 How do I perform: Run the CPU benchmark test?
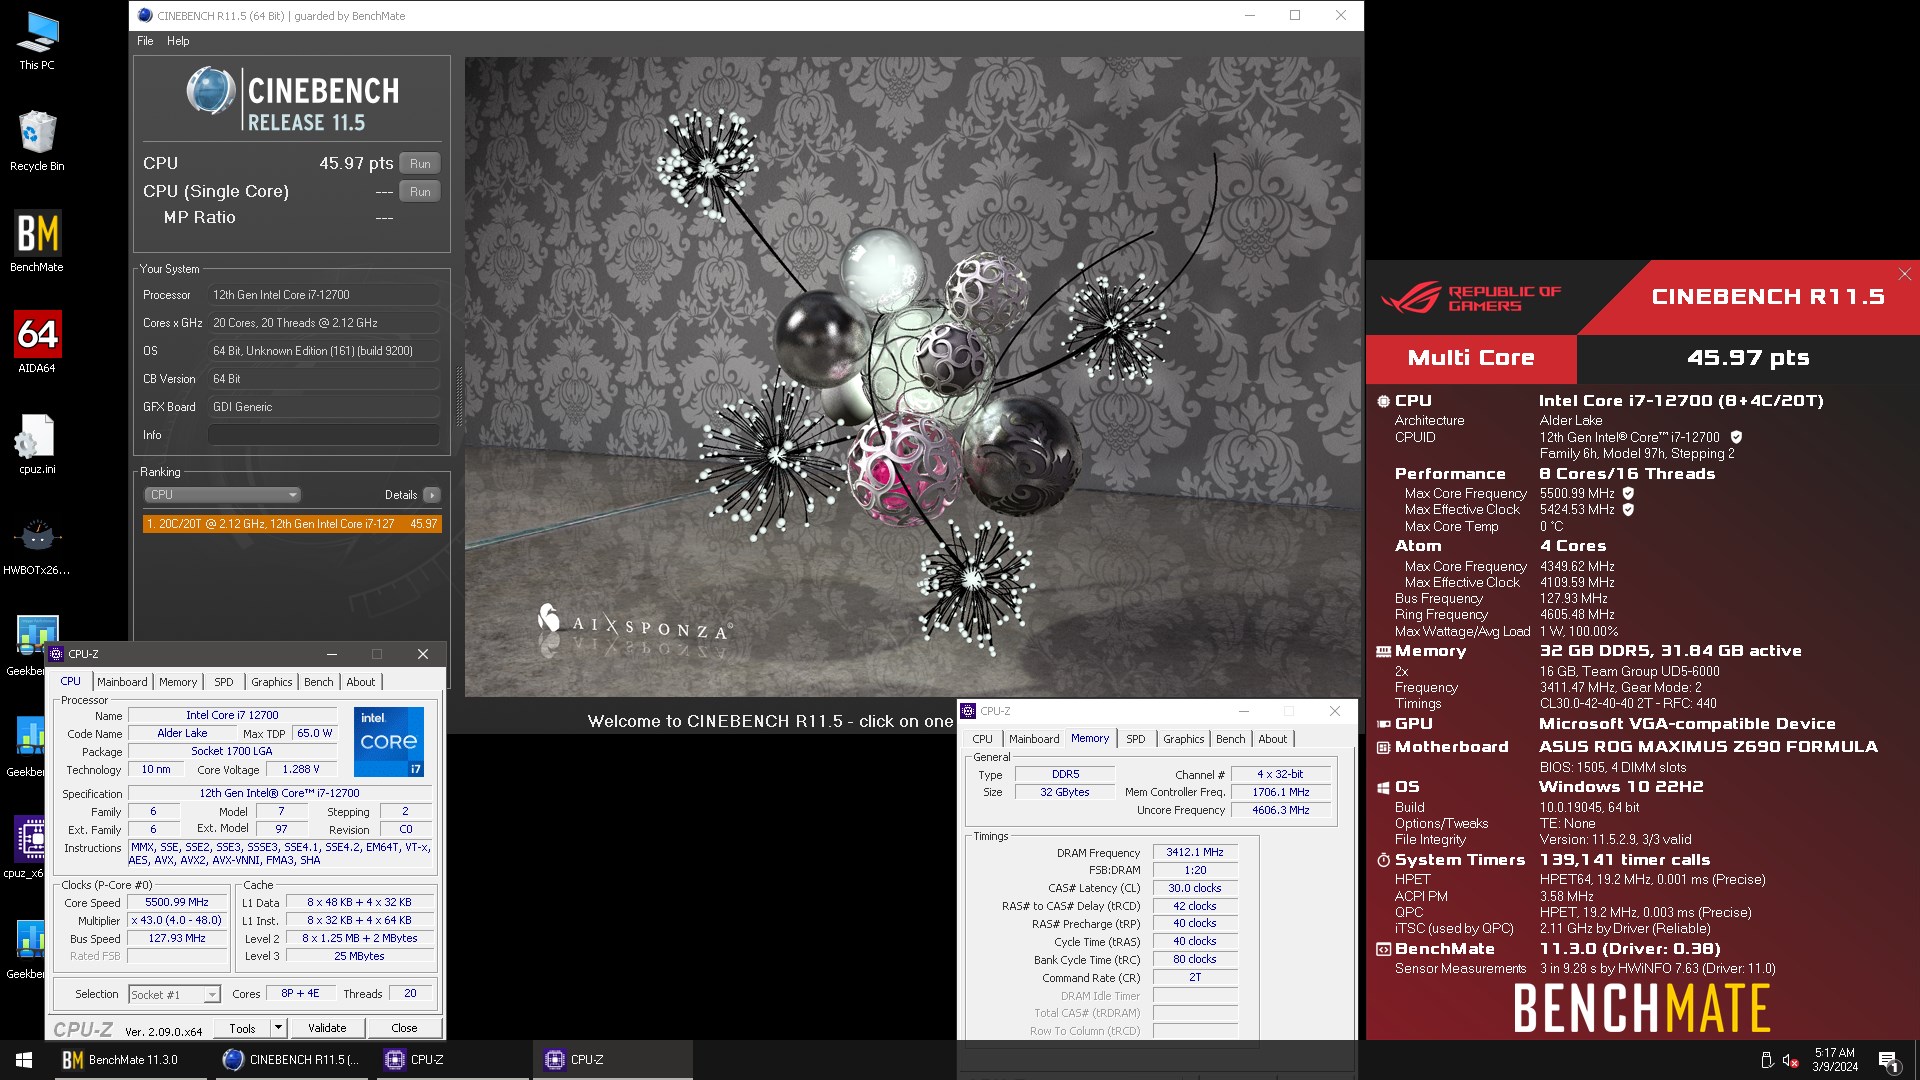click(420, 164)
